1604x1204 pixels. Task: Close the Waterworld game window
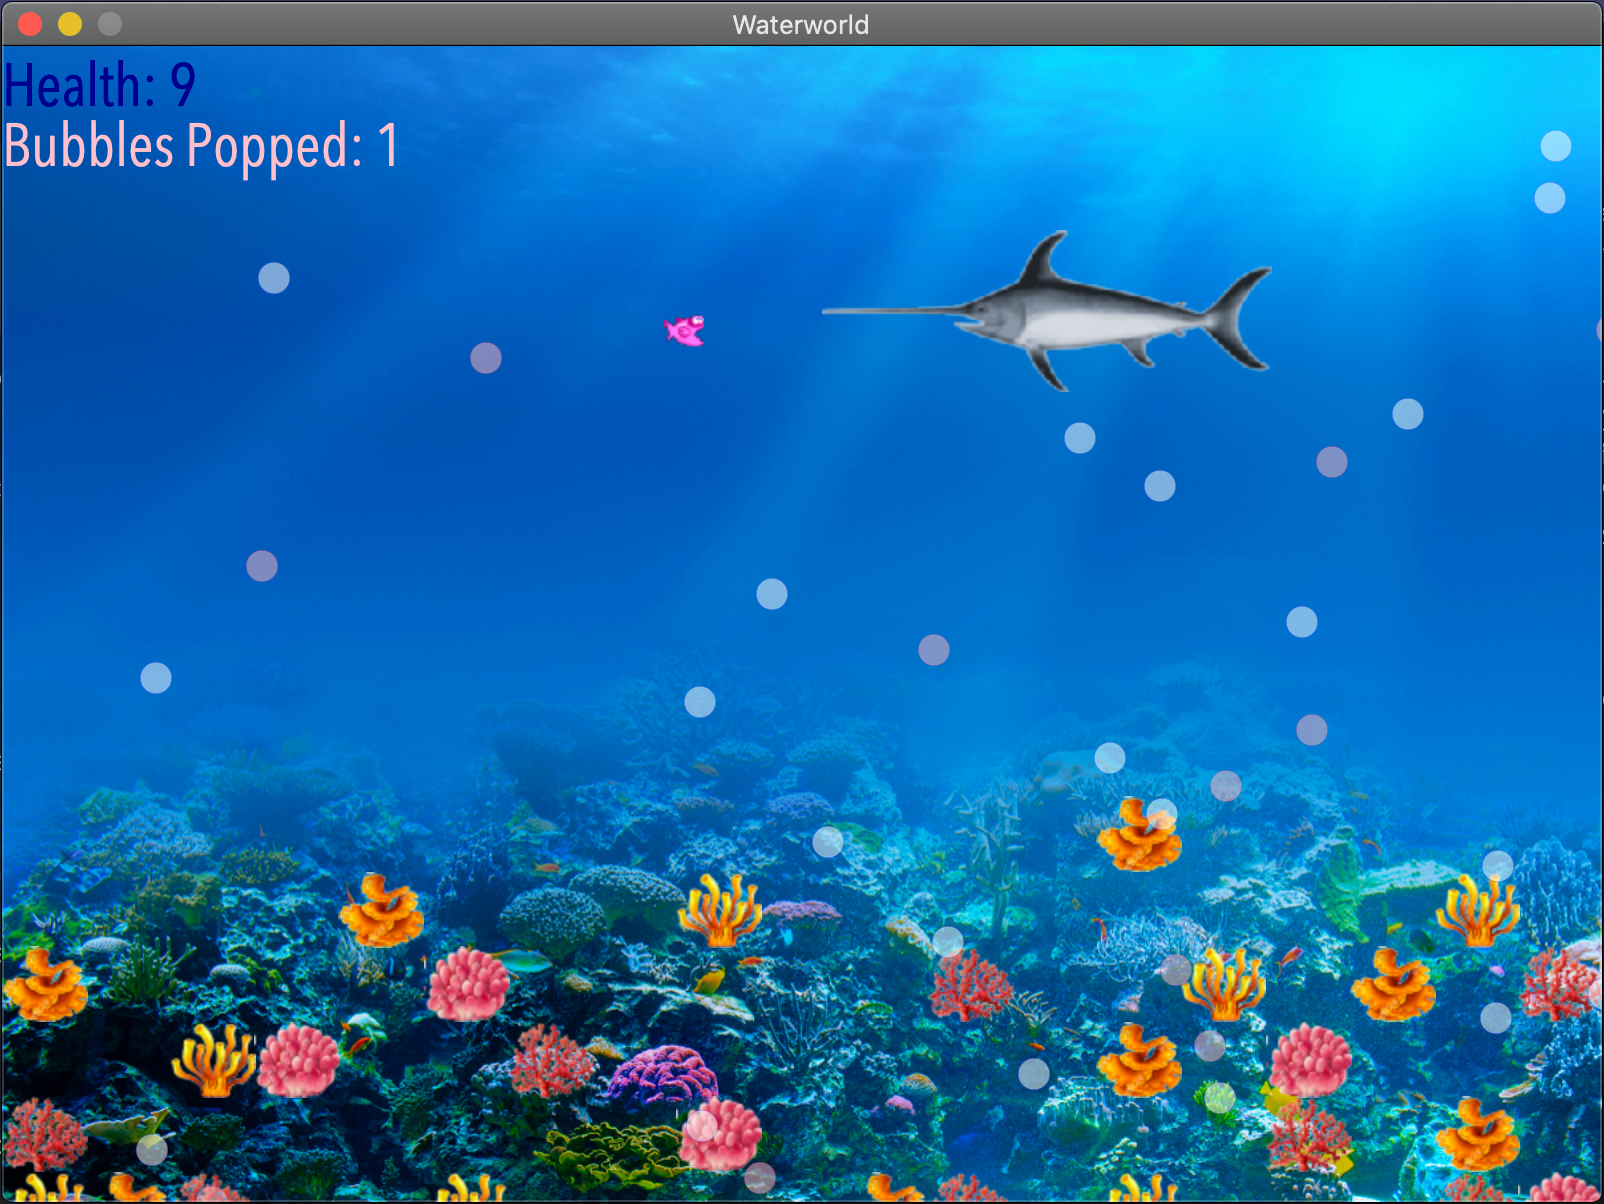[x=30, y=24]
